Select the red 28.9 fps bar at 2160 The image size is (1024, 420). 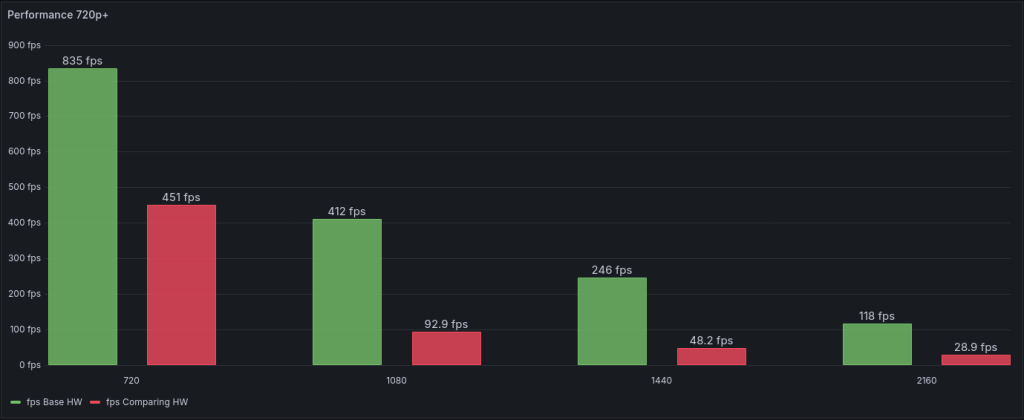click(x=976, y=360)
